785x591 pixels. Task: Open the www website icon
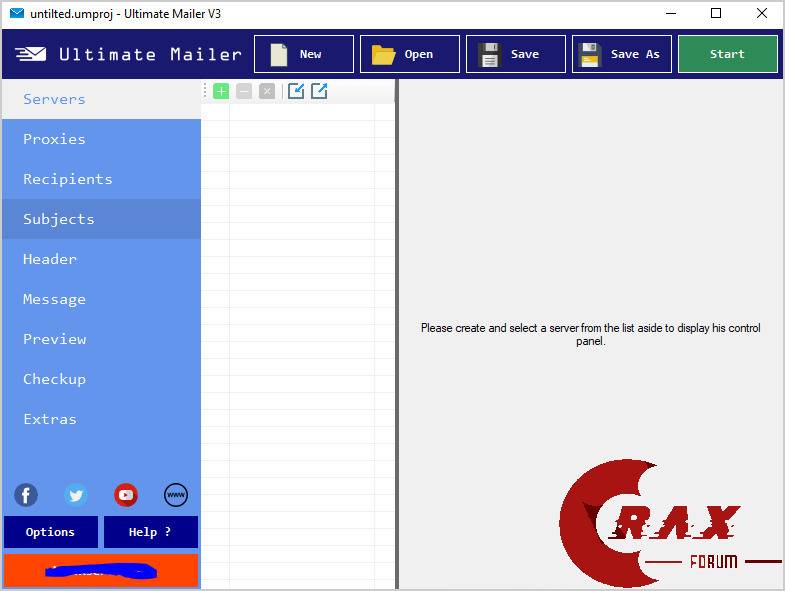tap(176, 495)
